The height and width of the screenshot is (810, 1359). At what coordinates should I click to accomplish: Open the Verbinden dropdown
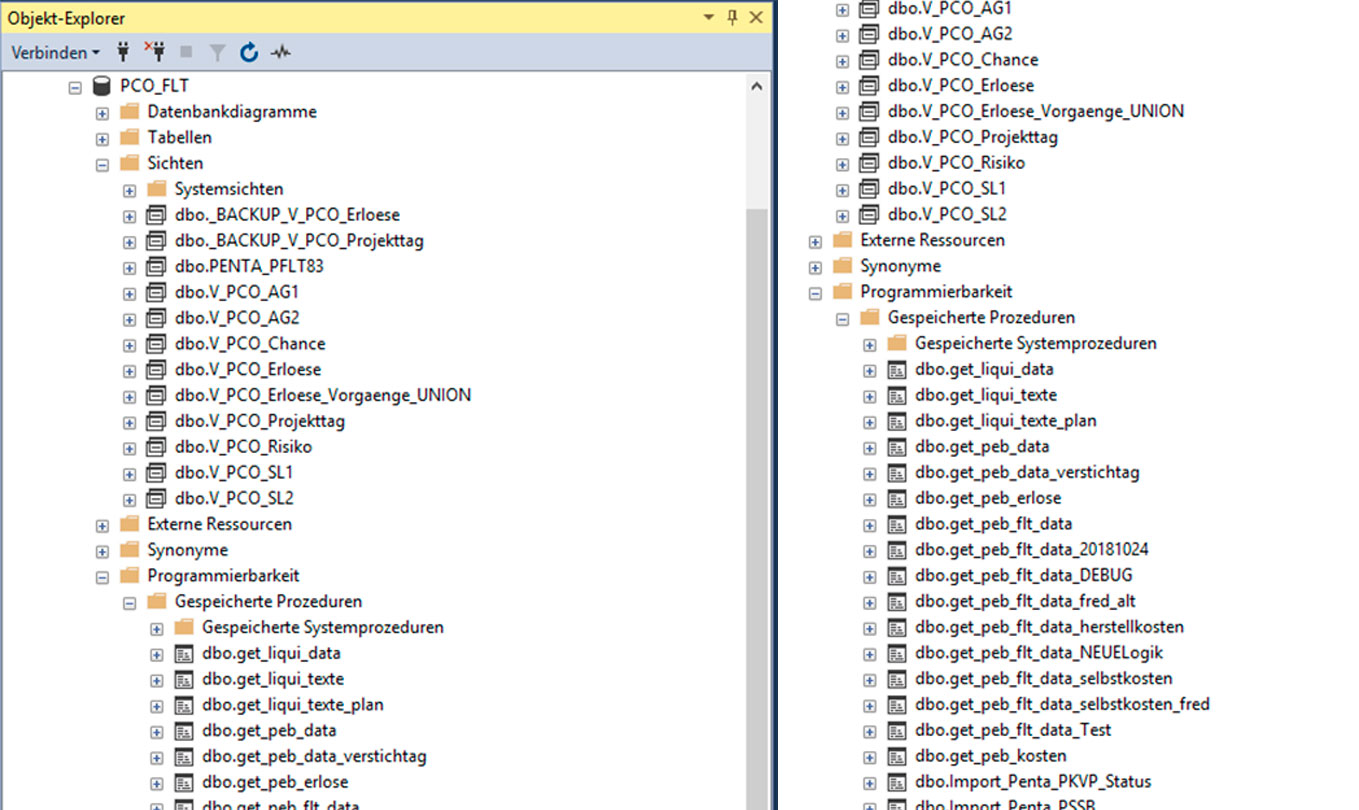[56, 52]
